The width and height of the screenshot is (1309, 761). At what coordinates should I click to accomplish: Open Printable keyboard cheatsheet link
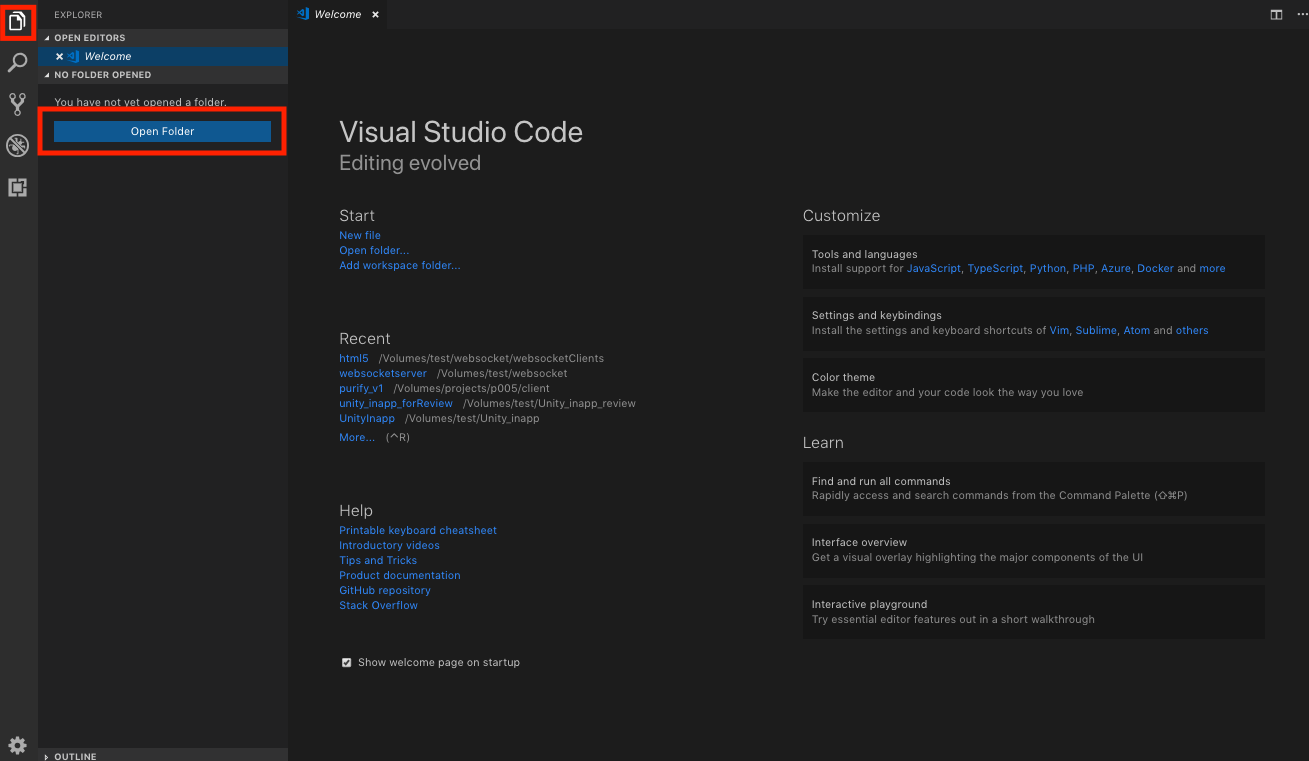click(x=418, y=530)
